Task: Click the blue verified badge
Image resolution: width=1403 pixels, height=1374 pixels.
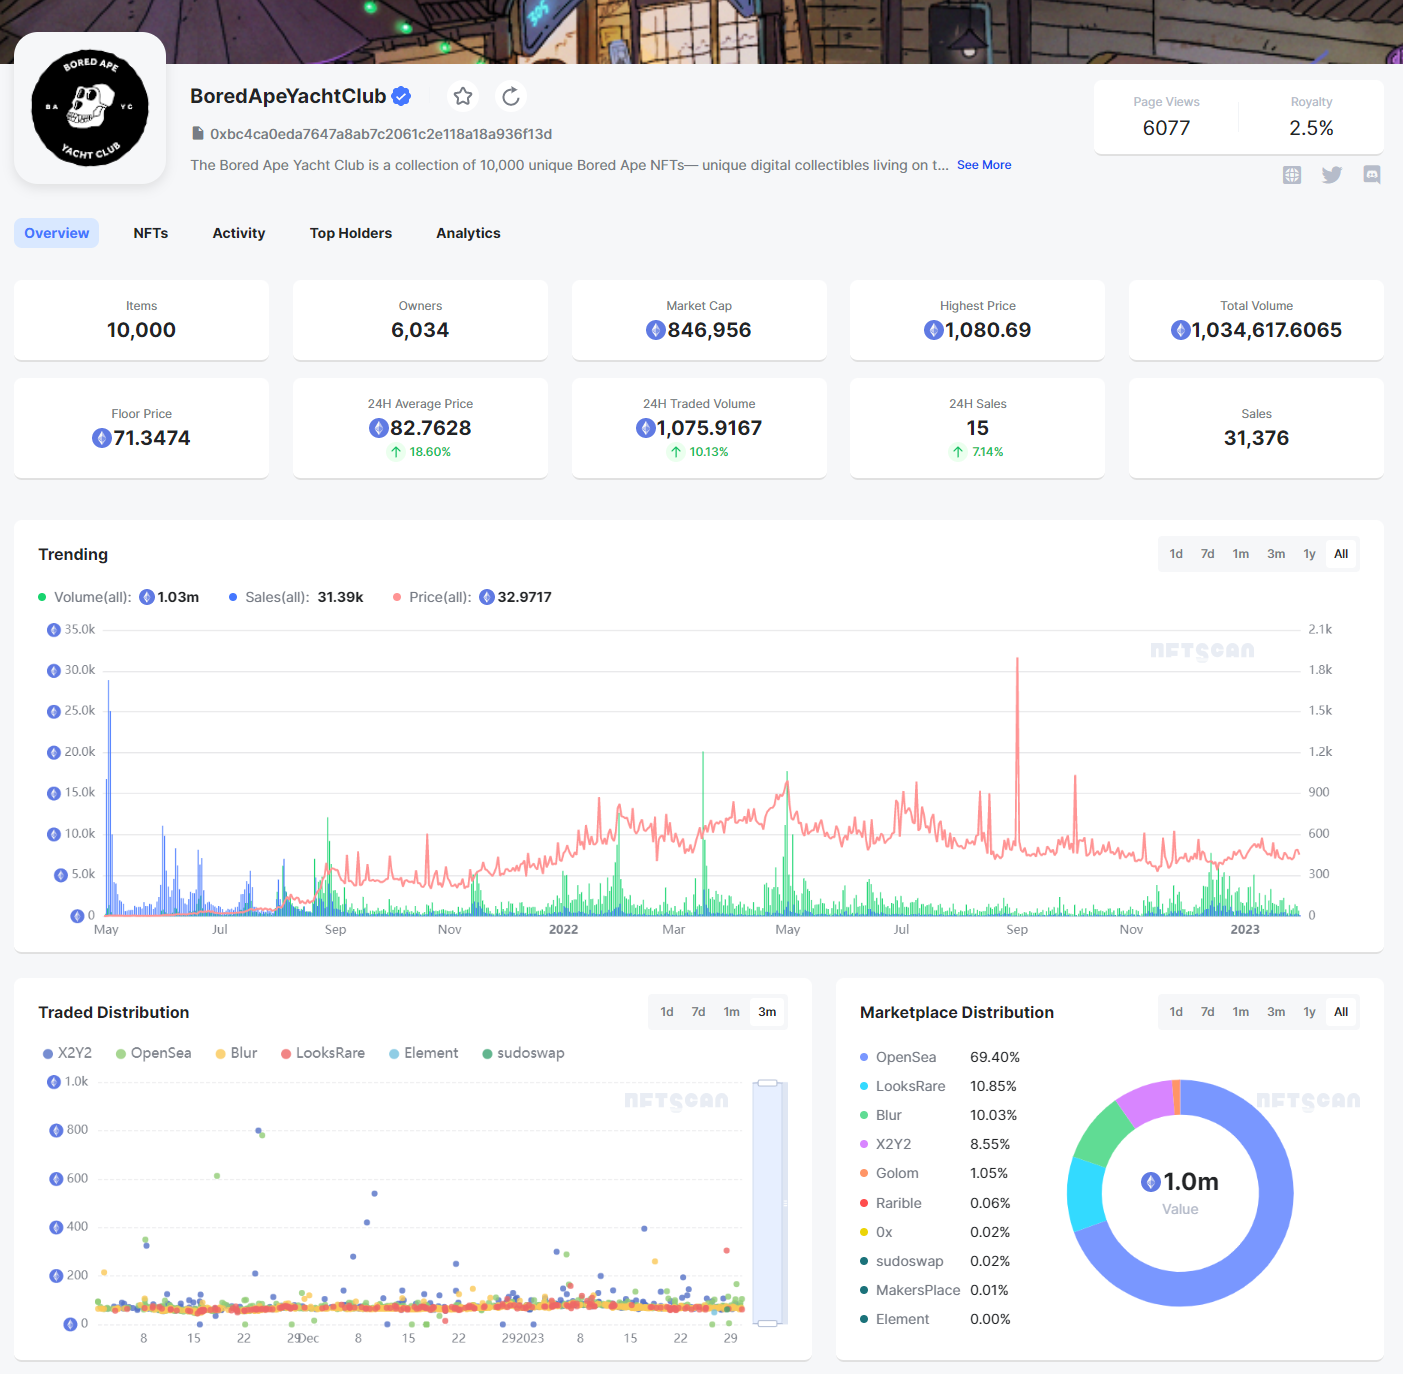Action: [x=402, y=96]
